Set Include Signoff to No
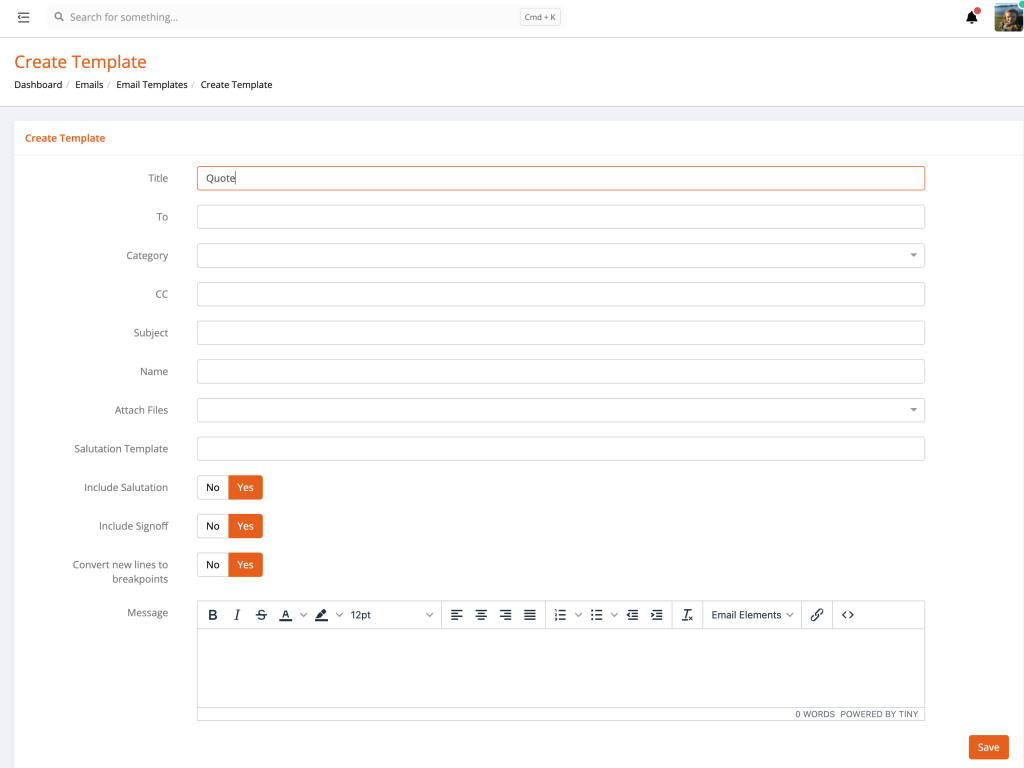 pyautogui.click(x=213, y=526)
